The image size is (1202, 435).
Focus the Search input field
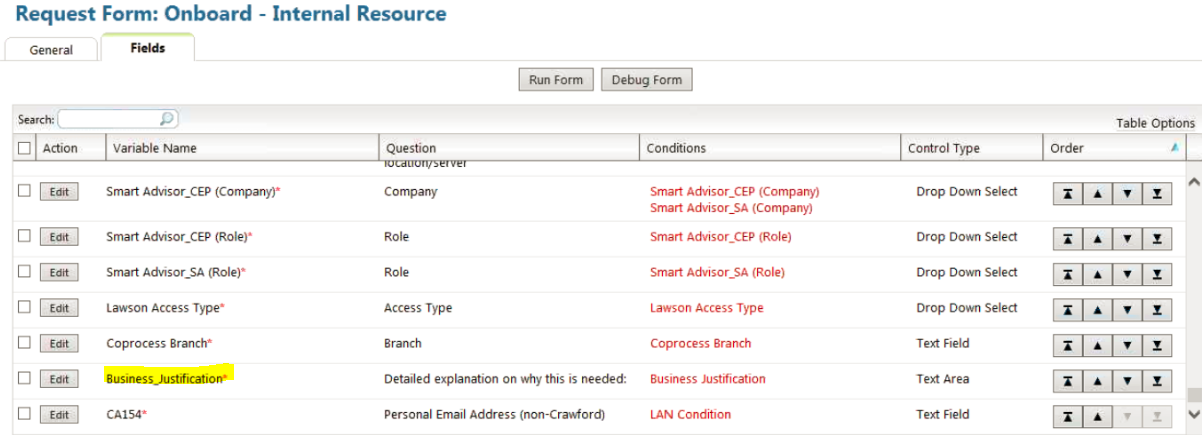(110, 119)
